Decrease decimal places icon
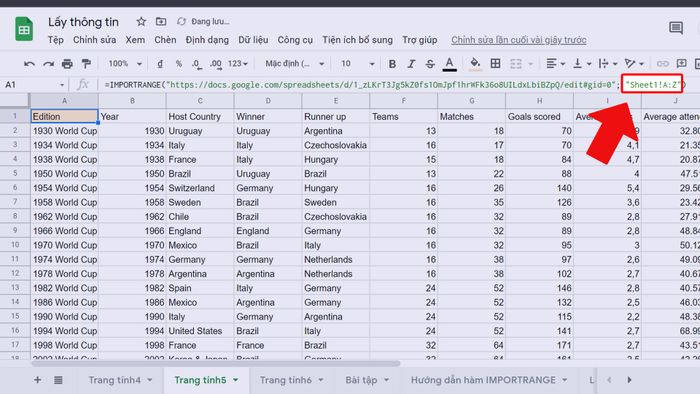The width and height of the screenshot is (700, 394). point(197,64)
